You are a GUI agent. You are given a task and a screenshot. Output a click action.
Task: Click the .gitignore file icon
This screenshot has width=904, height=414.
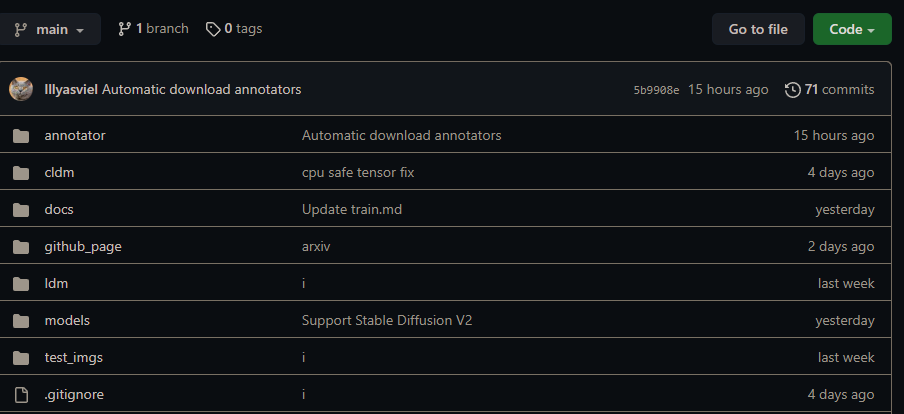[x=21, y=394]
